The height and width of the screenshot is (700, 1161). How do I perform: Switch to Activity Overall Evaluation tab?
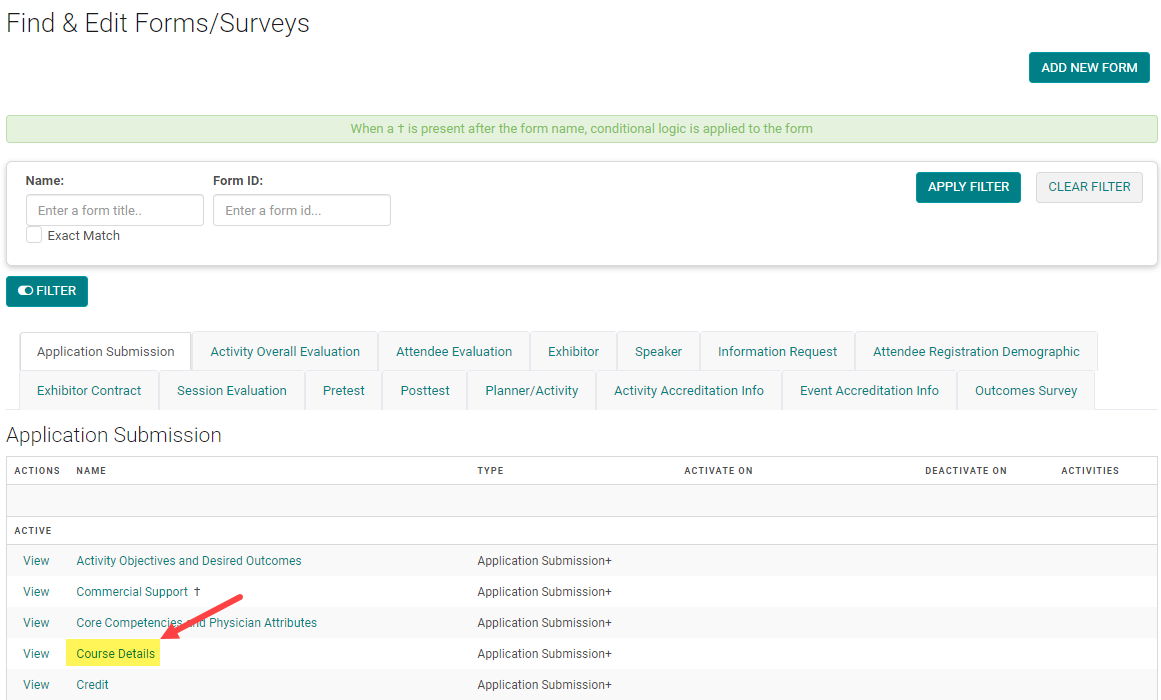[285, 352]
